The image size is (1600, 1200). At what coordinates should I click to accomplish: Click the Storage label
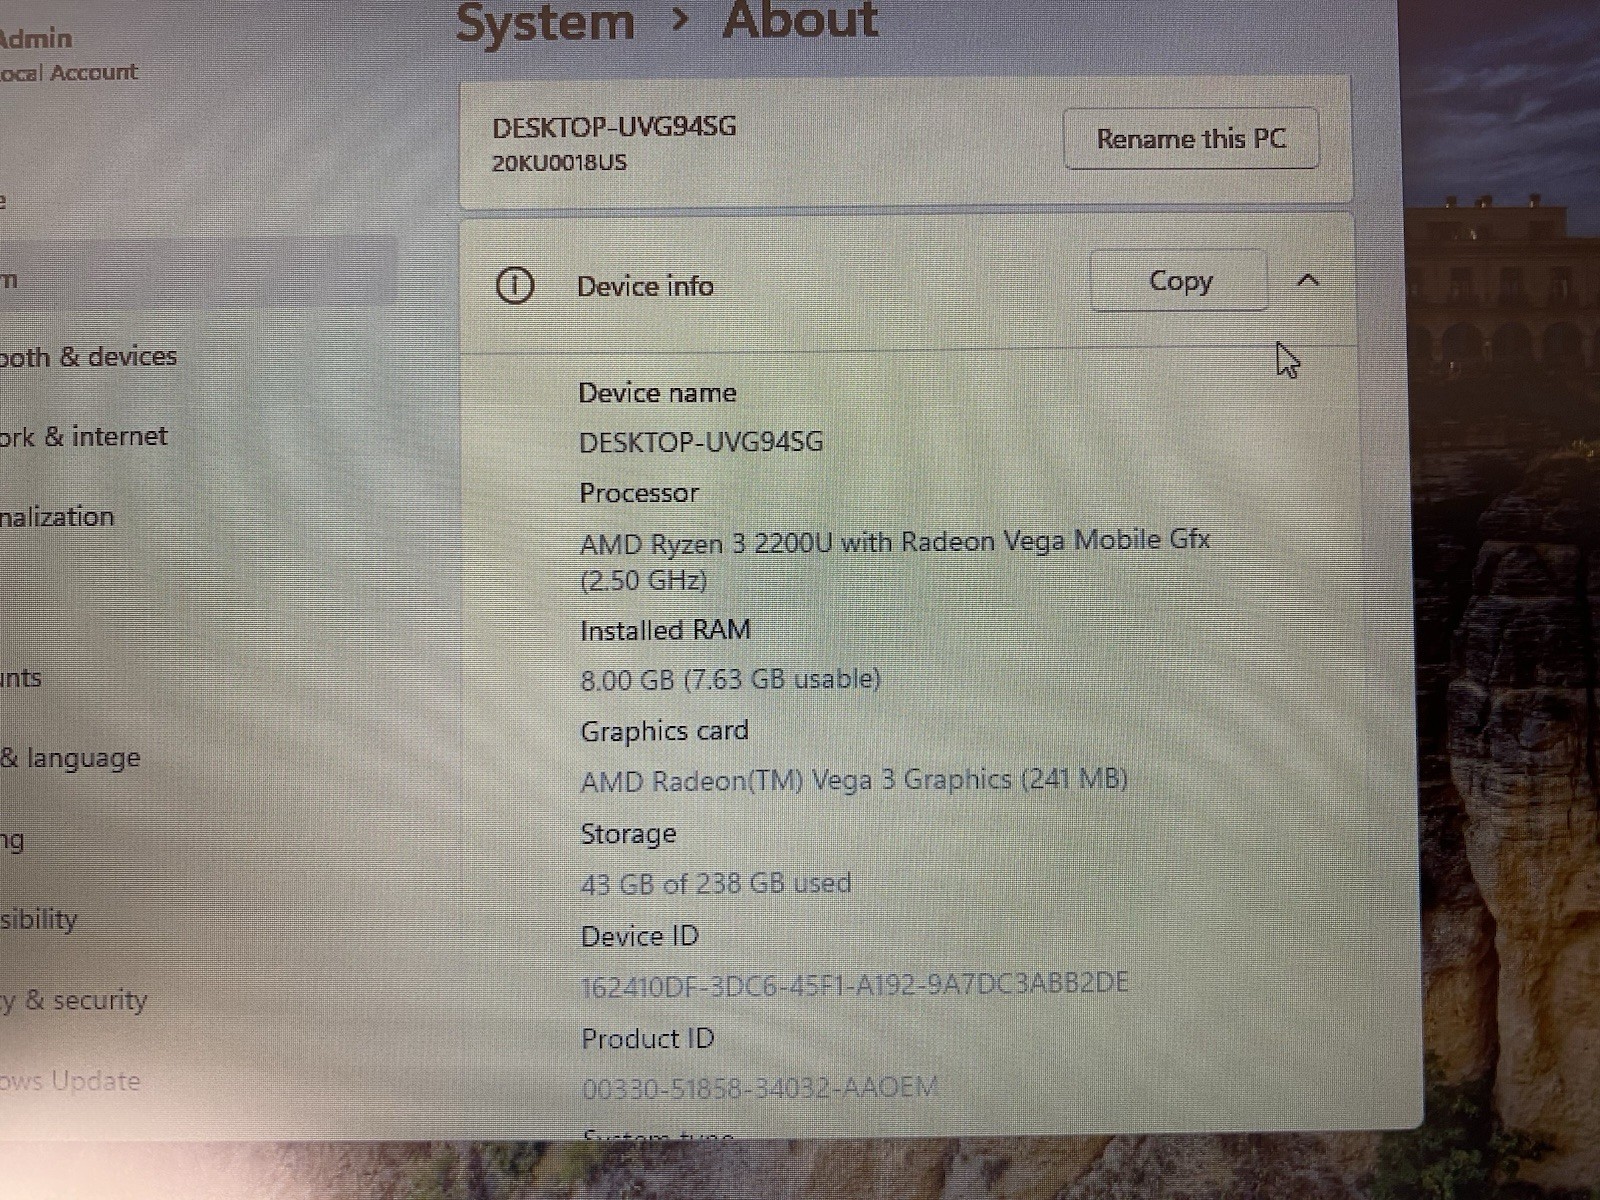coord(628,834)
